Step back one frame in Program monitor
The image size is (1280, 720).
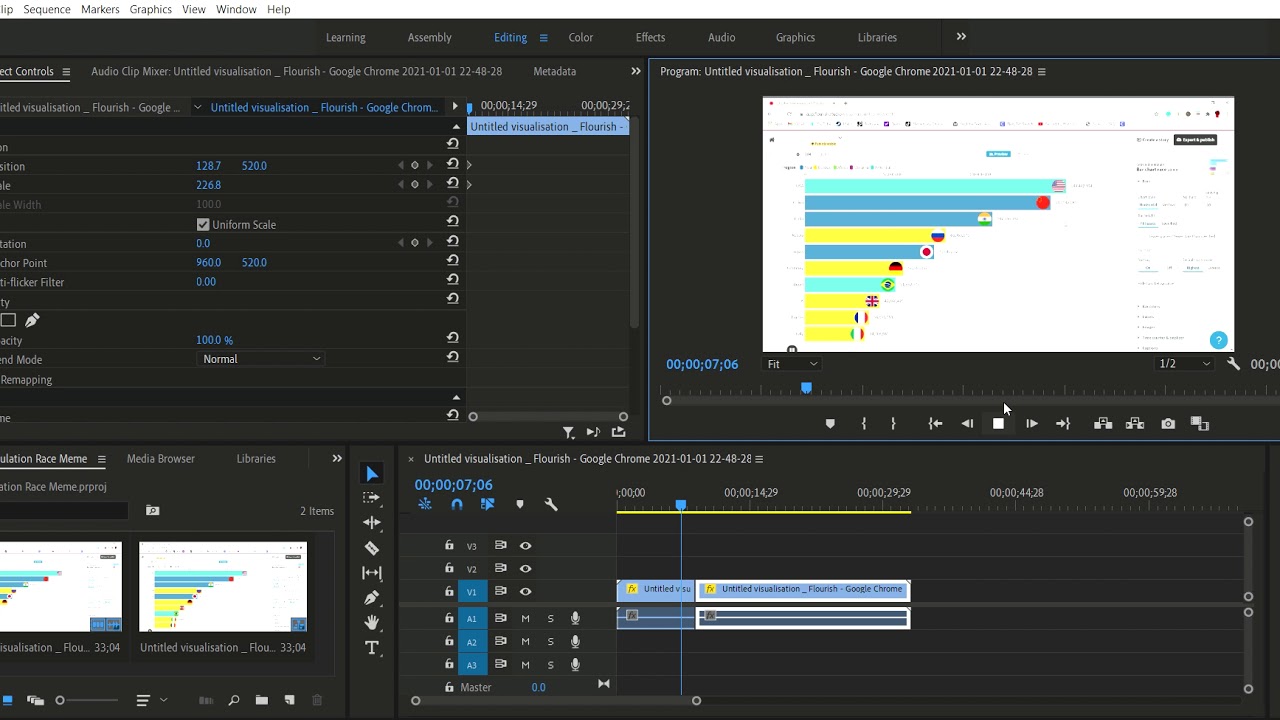click(967, 424)
